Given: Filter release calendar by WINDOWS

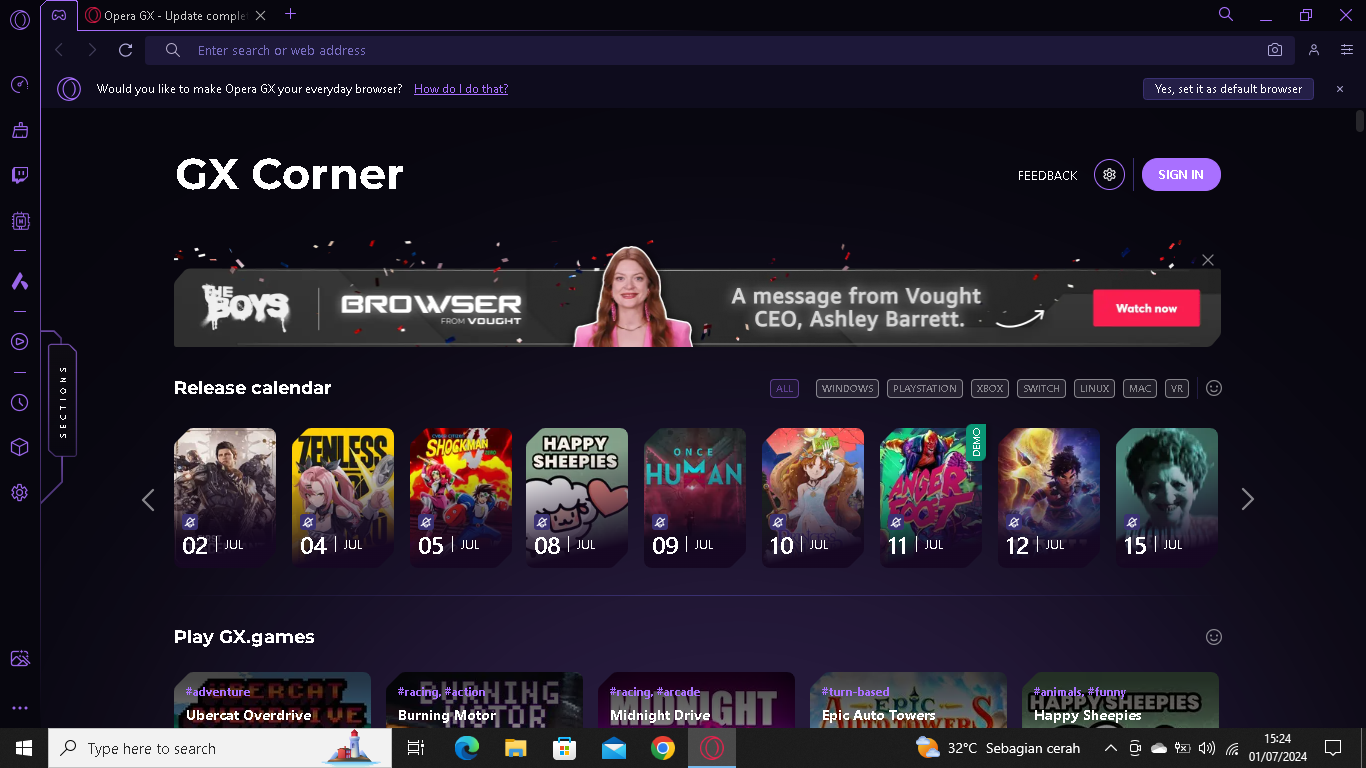Looking at the screenshot, I should pos(848,388).
